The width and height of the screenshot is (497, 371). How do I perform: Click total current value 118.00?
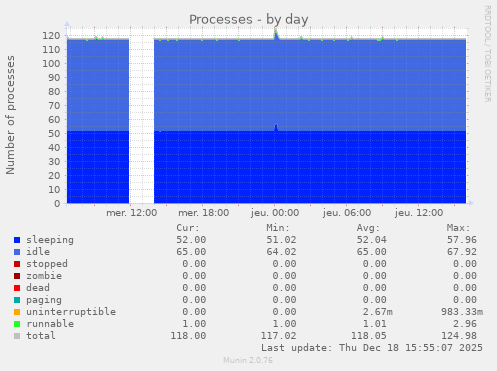[x=188, y=336]
